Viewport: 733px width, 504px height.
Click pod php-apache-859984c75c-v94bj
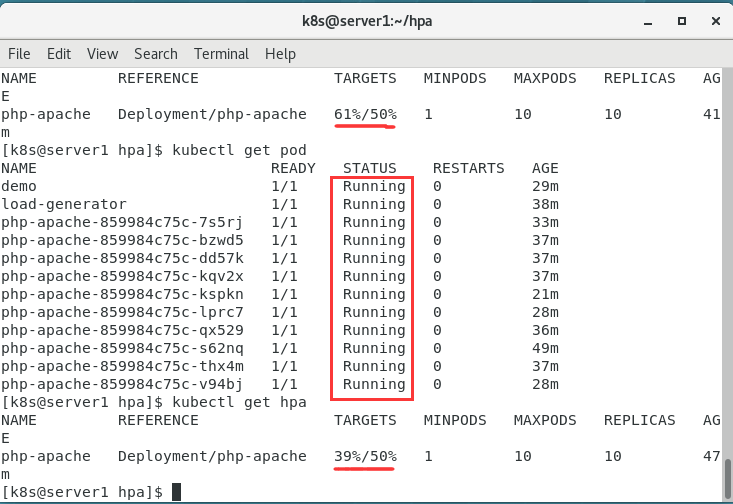(x=122, y=384)
